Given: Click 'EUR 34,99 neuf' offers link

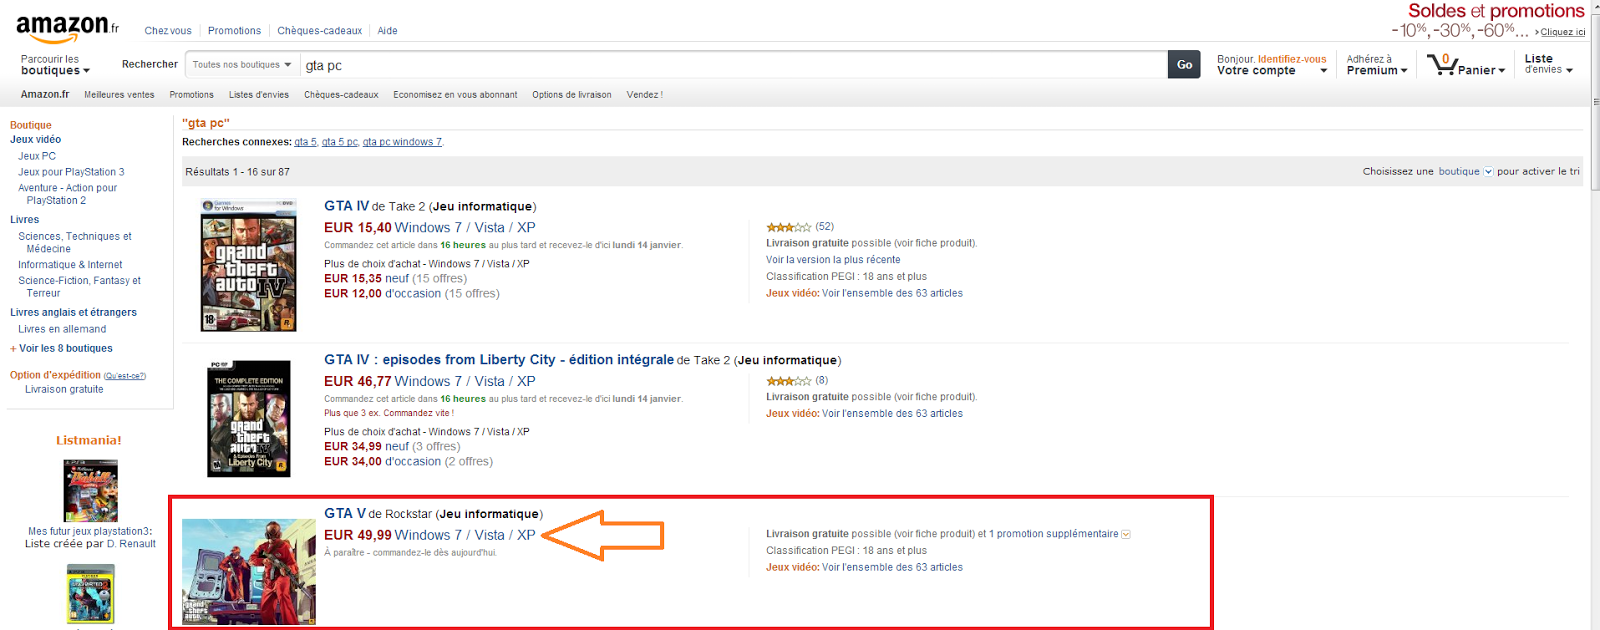Looking at the screenshot, I should click(x=366, y=447).
